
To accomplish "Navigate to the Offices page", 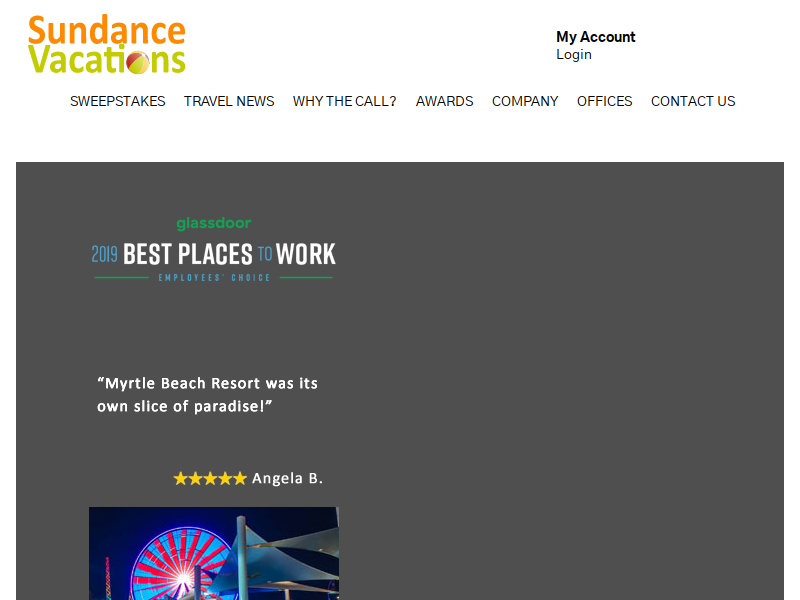I will pyautogui.click(x=605, y=101).
